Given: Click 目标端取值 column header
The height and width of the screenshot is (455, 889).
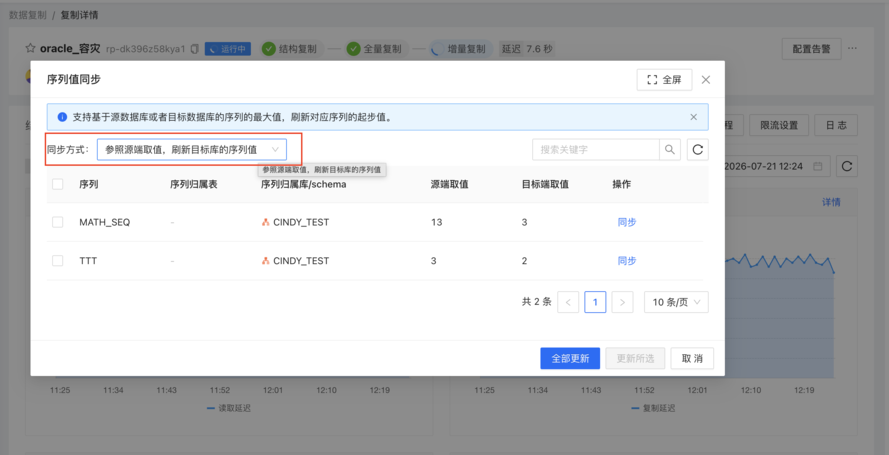Looking at the screenshot, I should tap(545, 184).
